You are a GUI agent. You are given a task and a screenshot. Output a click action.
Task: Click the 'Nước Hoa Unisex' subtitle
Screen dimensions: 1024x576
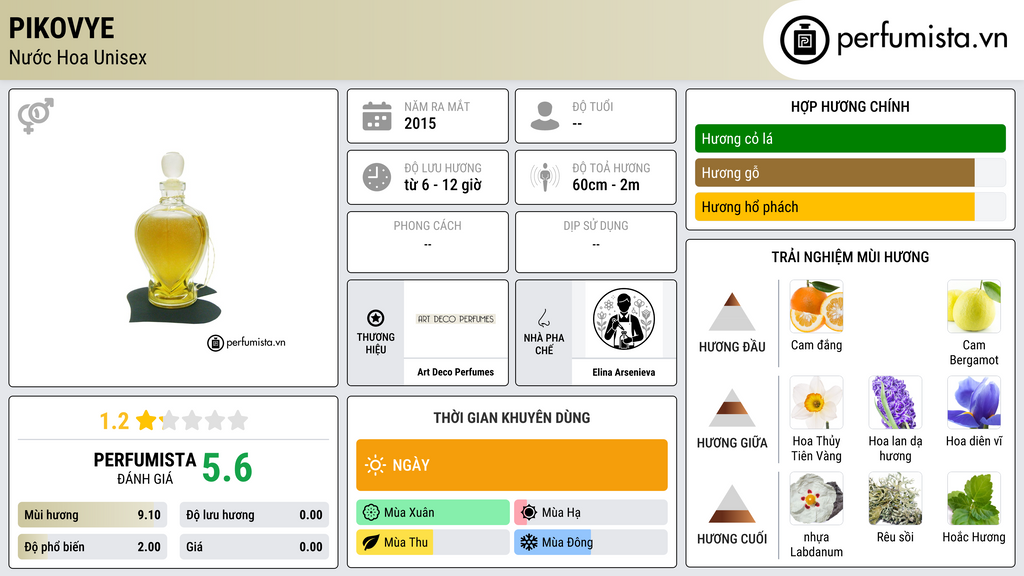[78, 57]
